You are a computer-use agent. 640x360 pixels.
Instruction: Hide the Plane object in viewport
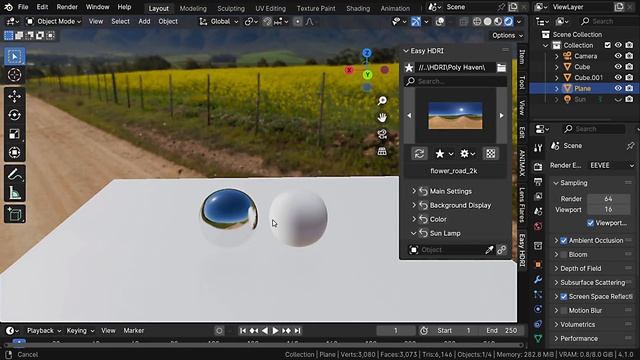coord(618,88)
